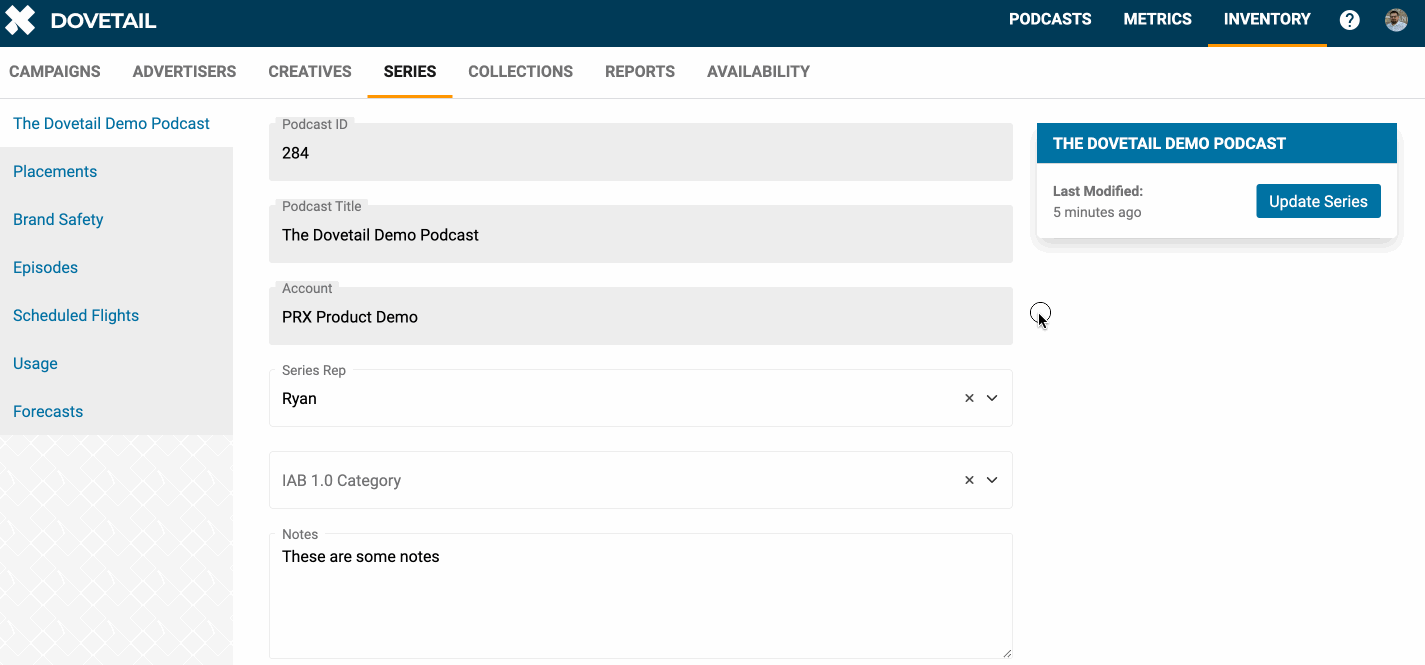This screenshot has height=665, width=1425.
Task: Expand the Series Rep dropdown arrow
Action: (x=992, y=398)
